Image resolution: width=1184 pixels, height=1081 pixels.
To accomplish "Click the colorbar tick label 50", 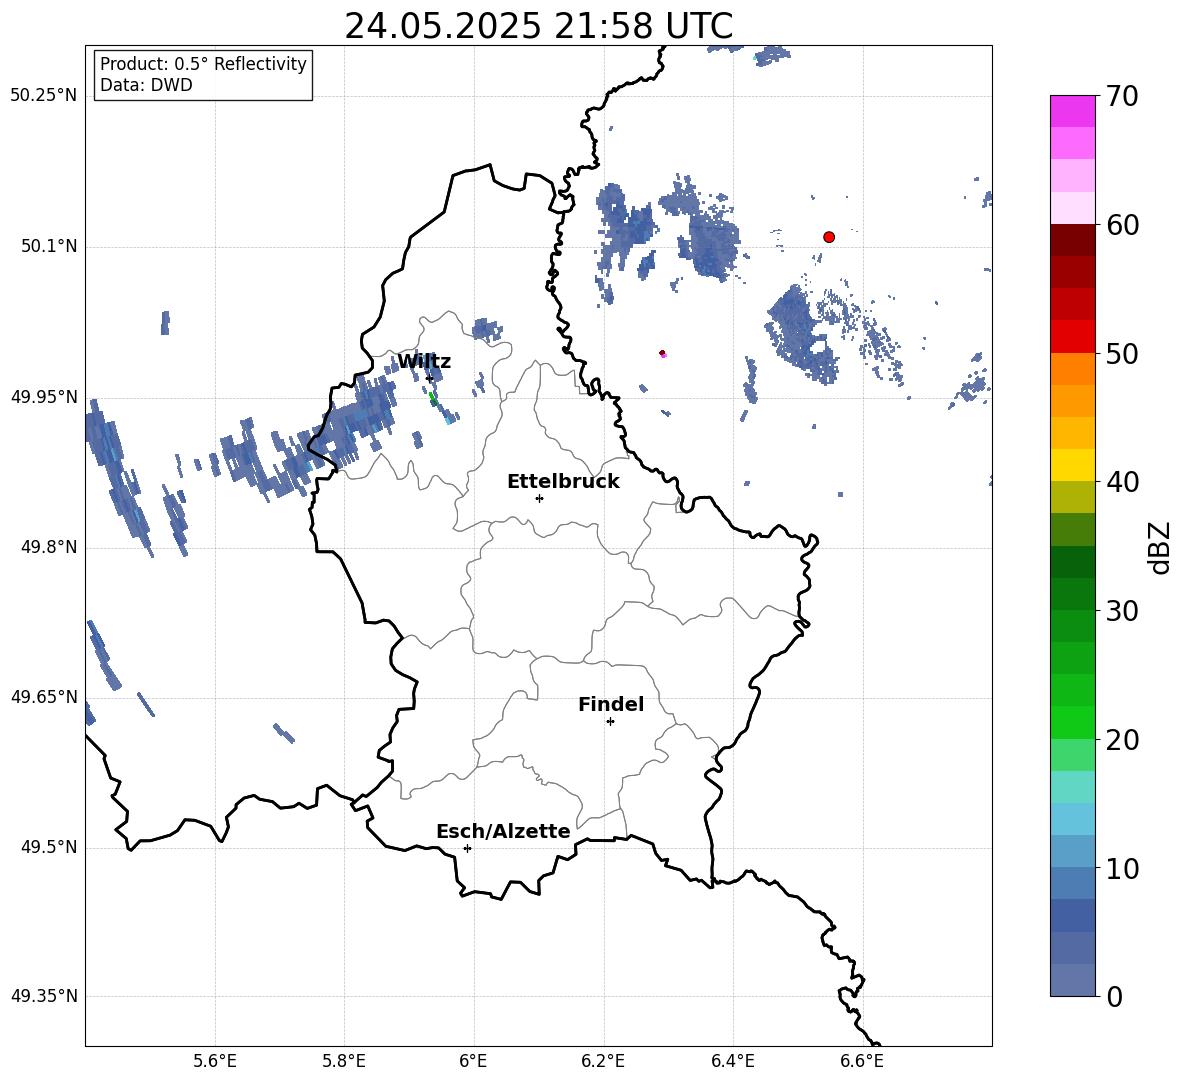I will (1122, 353).
